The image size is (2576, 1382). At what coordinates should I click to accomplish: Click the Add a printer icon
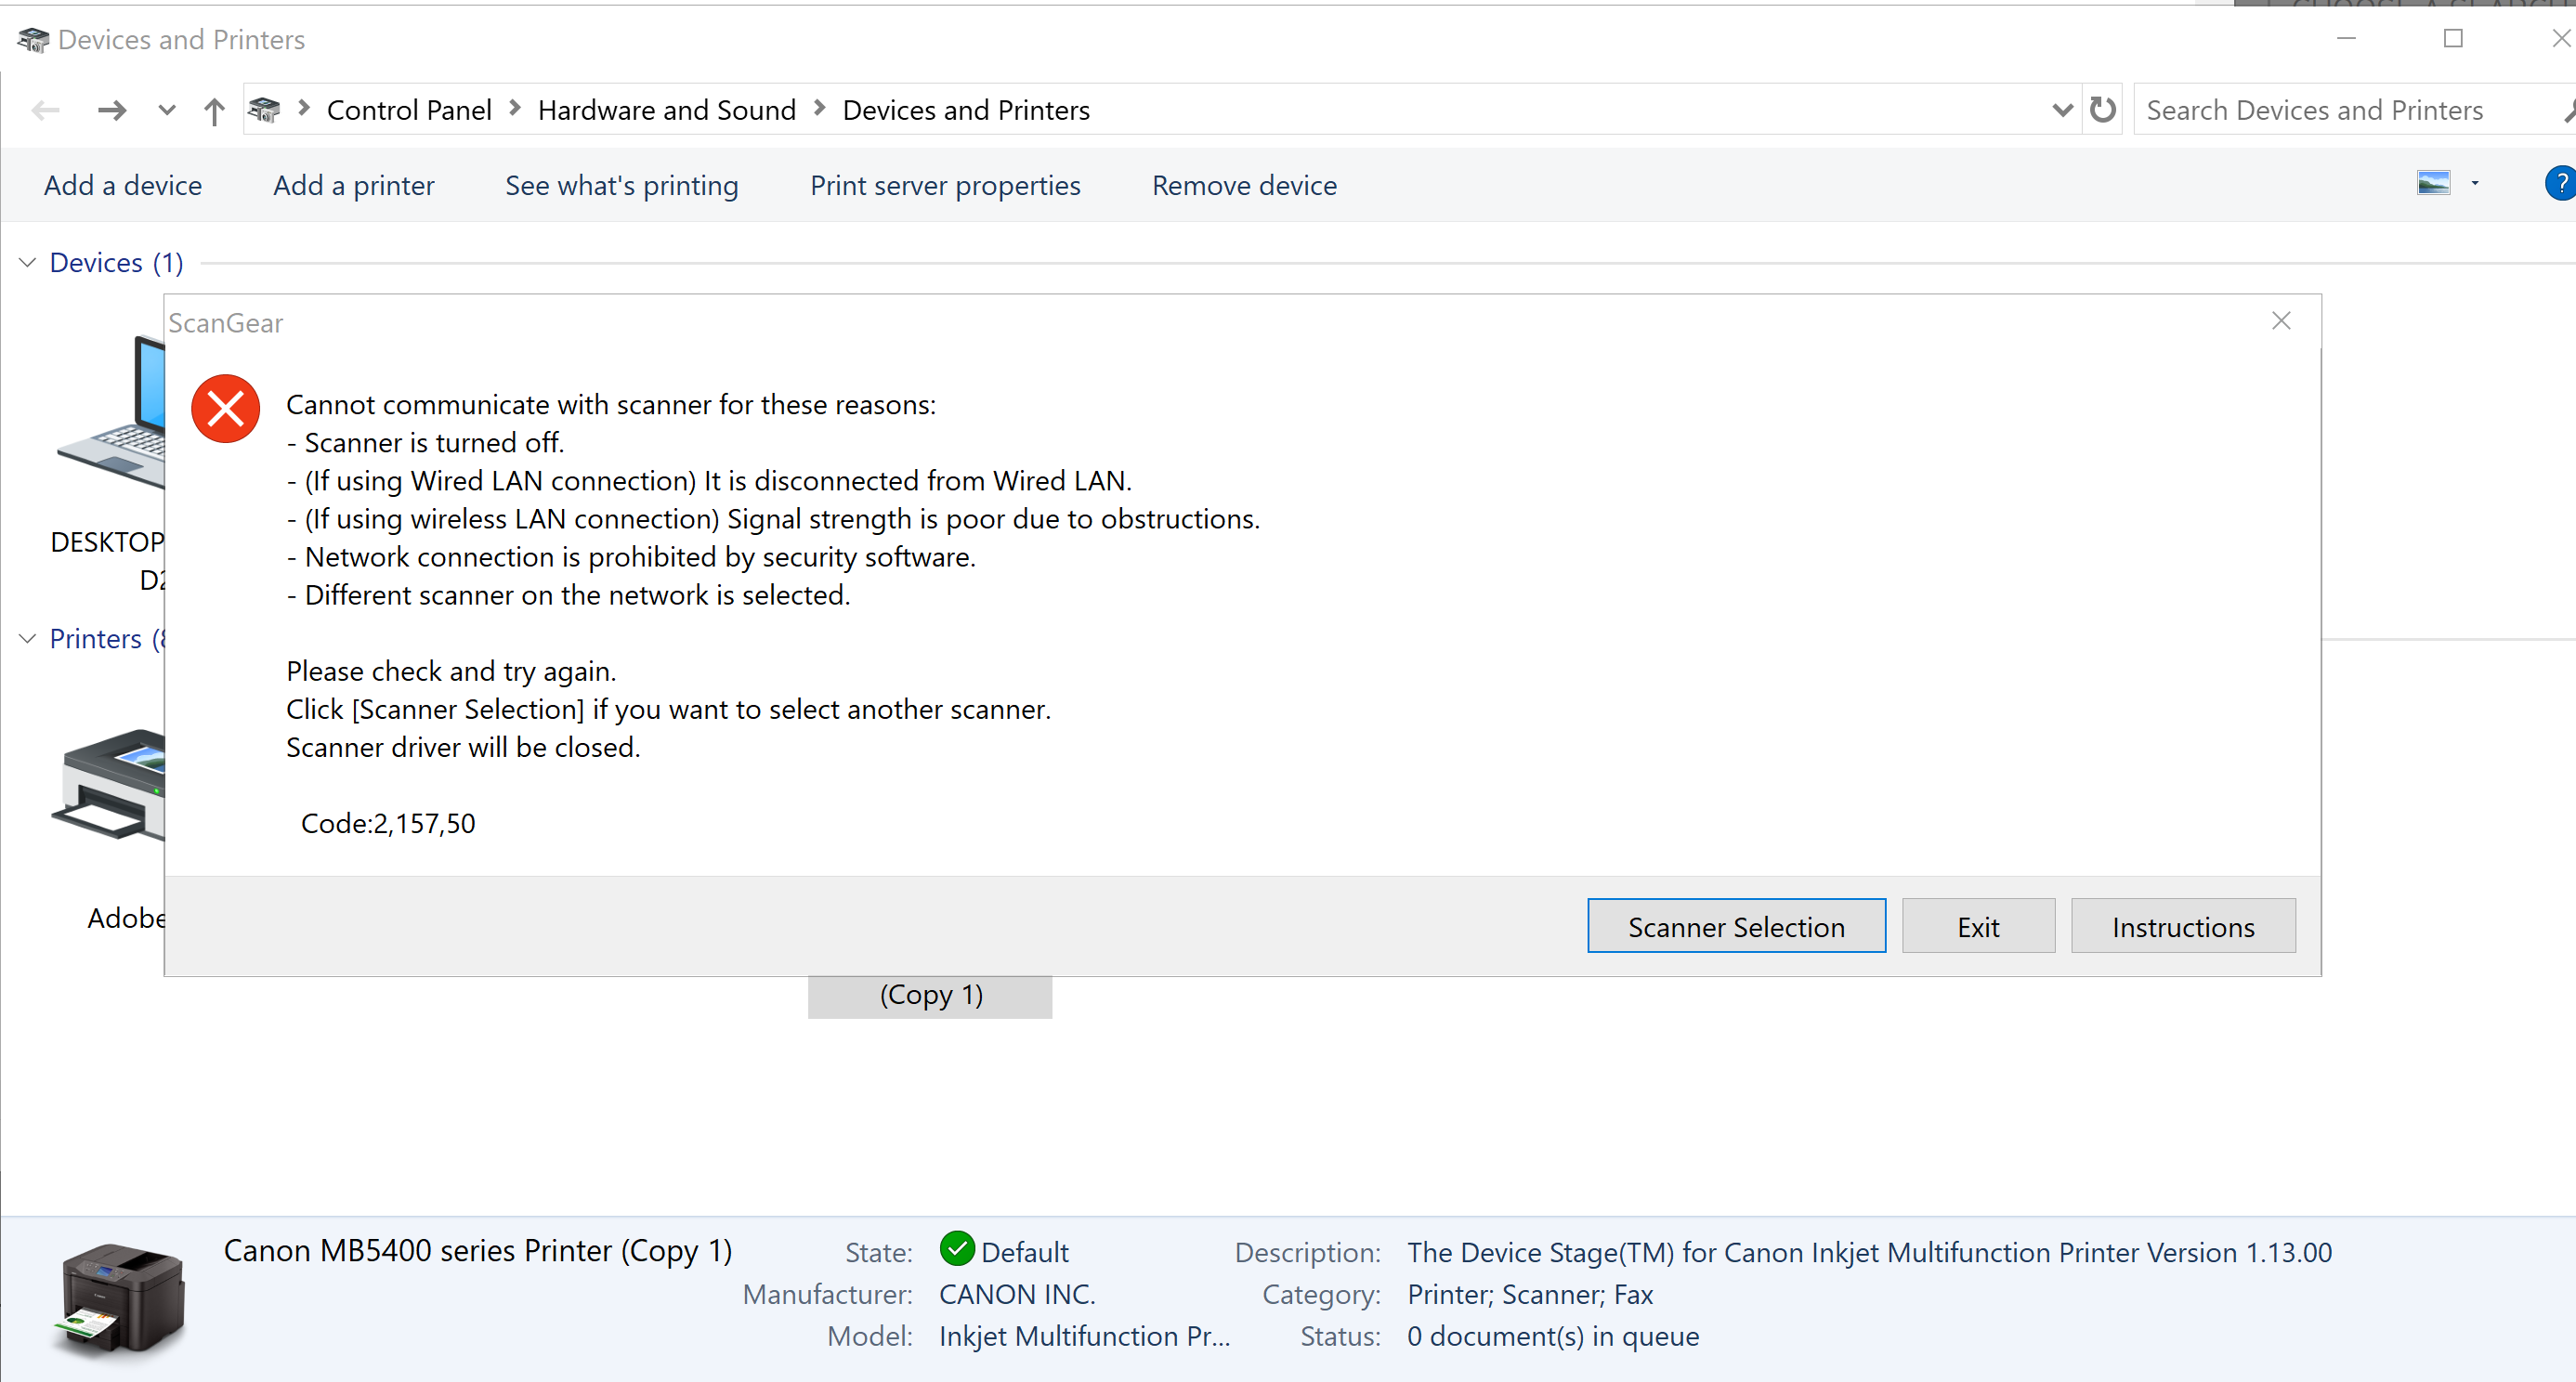353,184
